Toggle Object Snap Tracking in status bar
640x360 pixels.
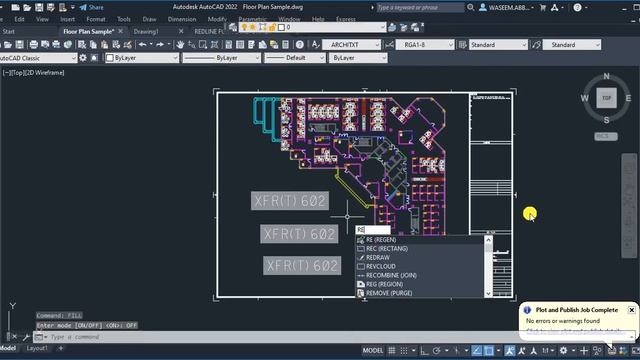(x=476, y=351)
